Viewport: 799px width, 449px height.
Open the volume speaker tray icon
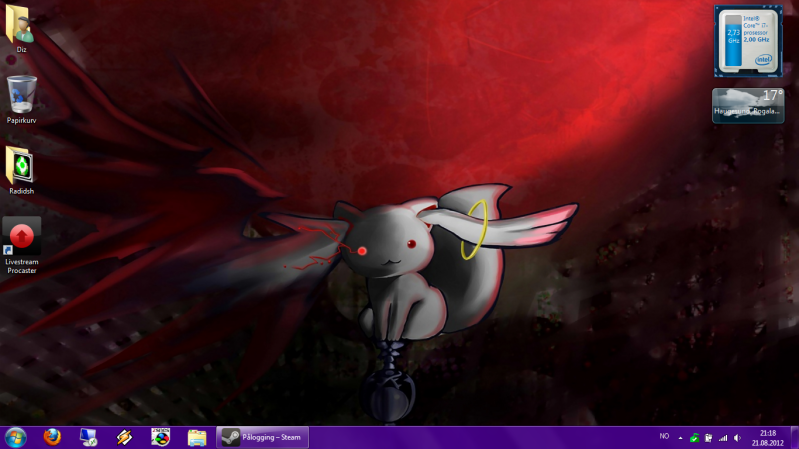coord(737,438)
